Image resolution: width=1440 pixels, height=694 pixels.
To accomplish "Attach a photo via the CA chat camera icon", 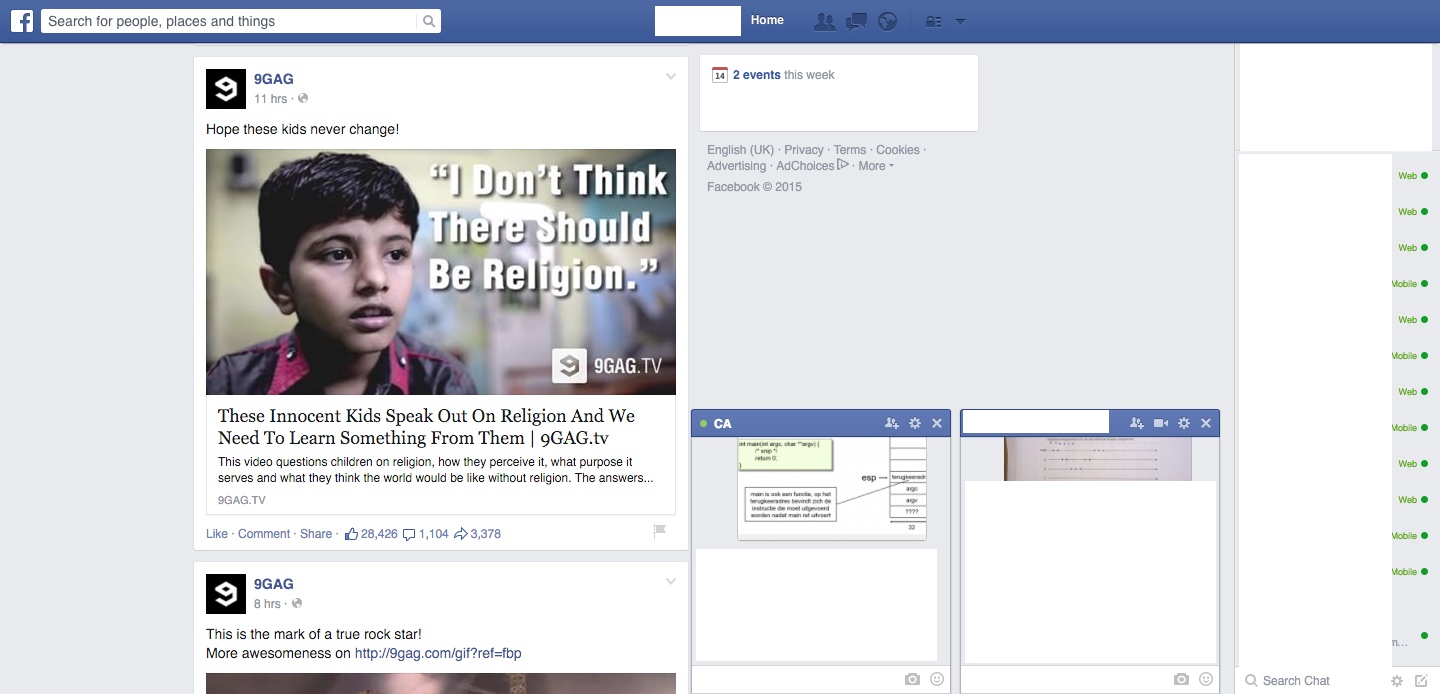I will pyautogui.click(x=912, y=680).
